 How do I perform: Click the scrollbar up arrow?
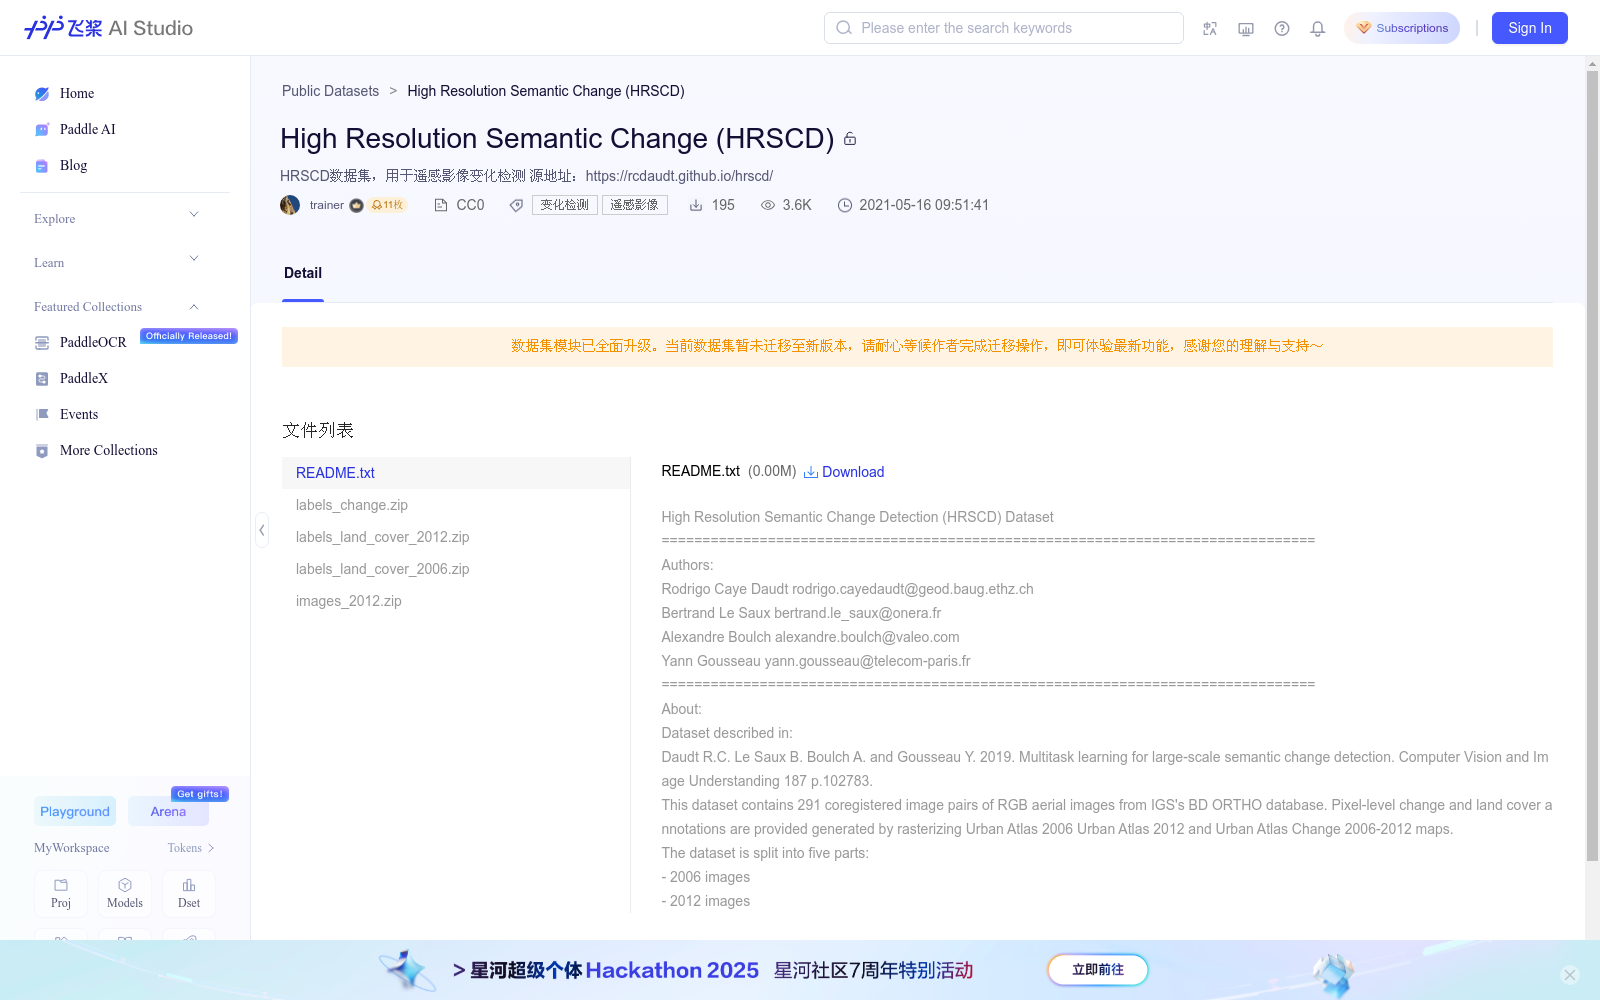[1592, 63]
